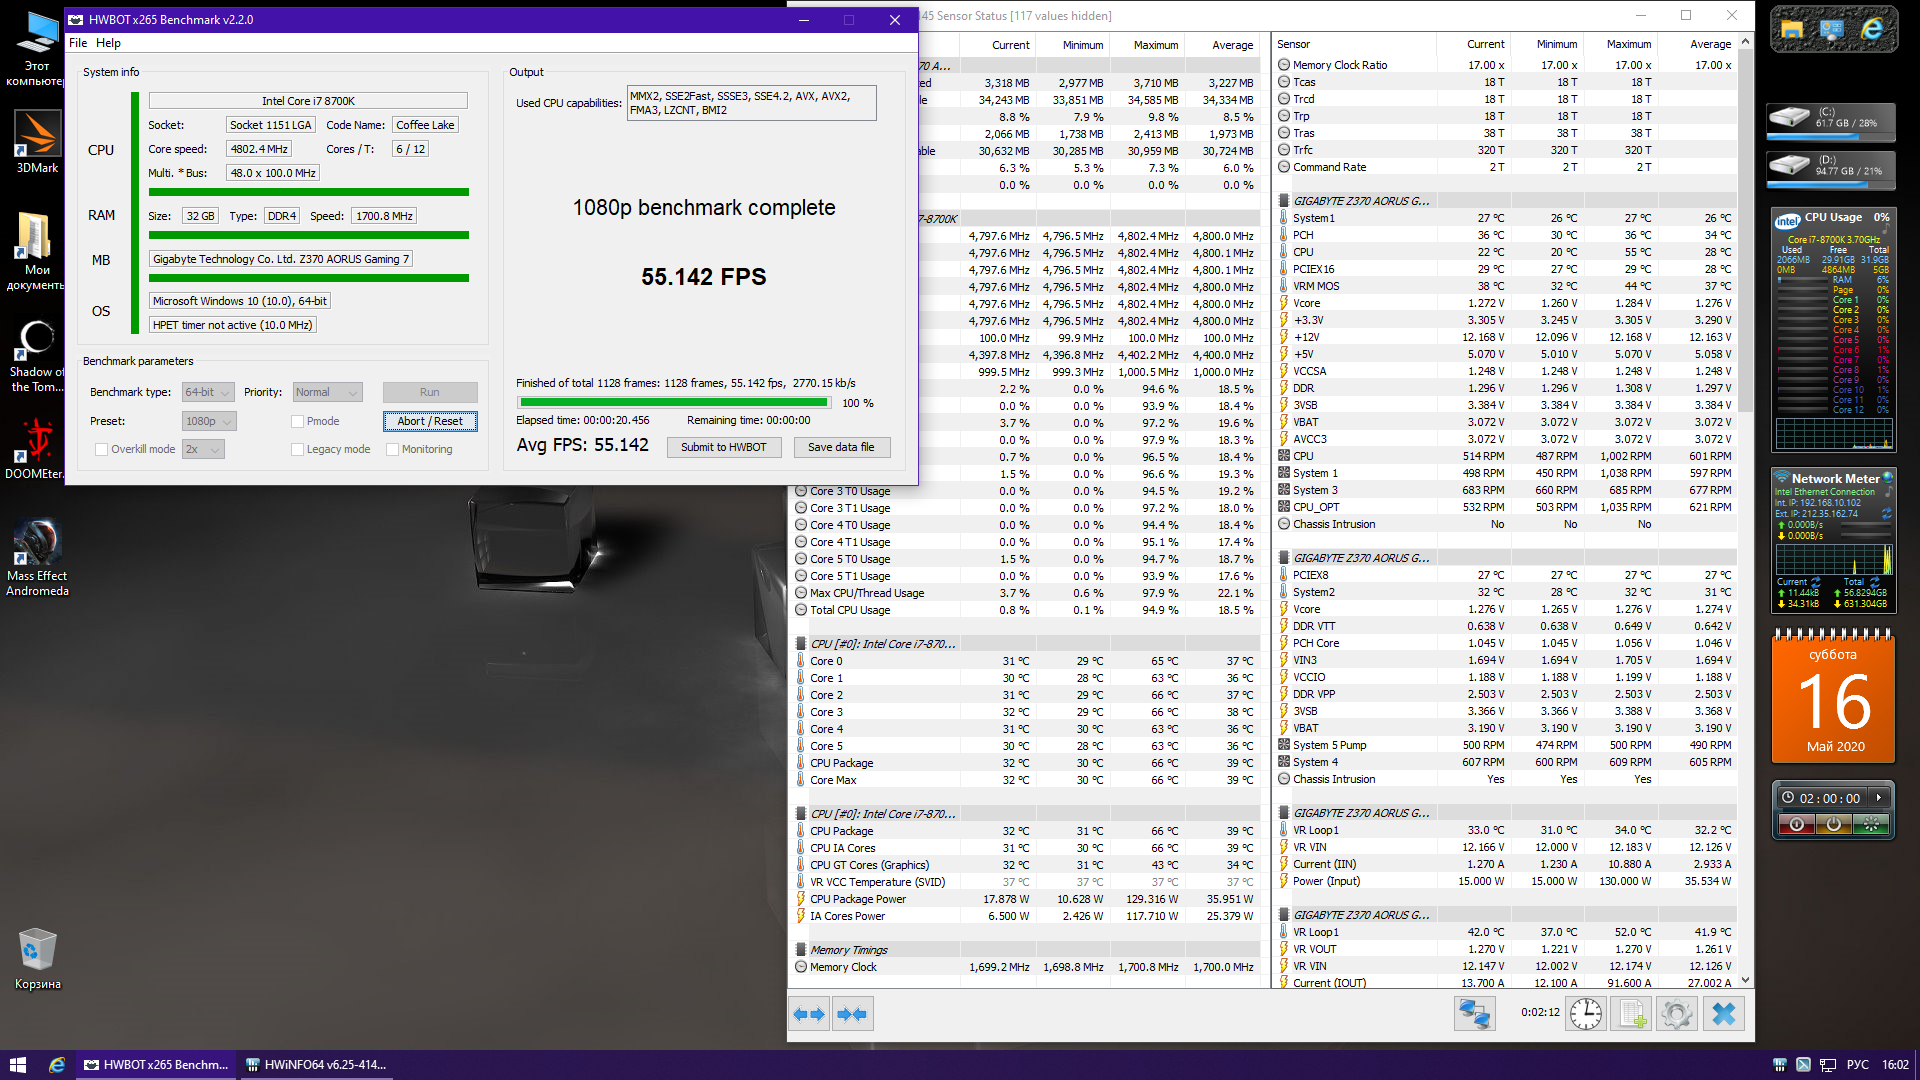Expand the Preset 1080p dropdown

208,422
